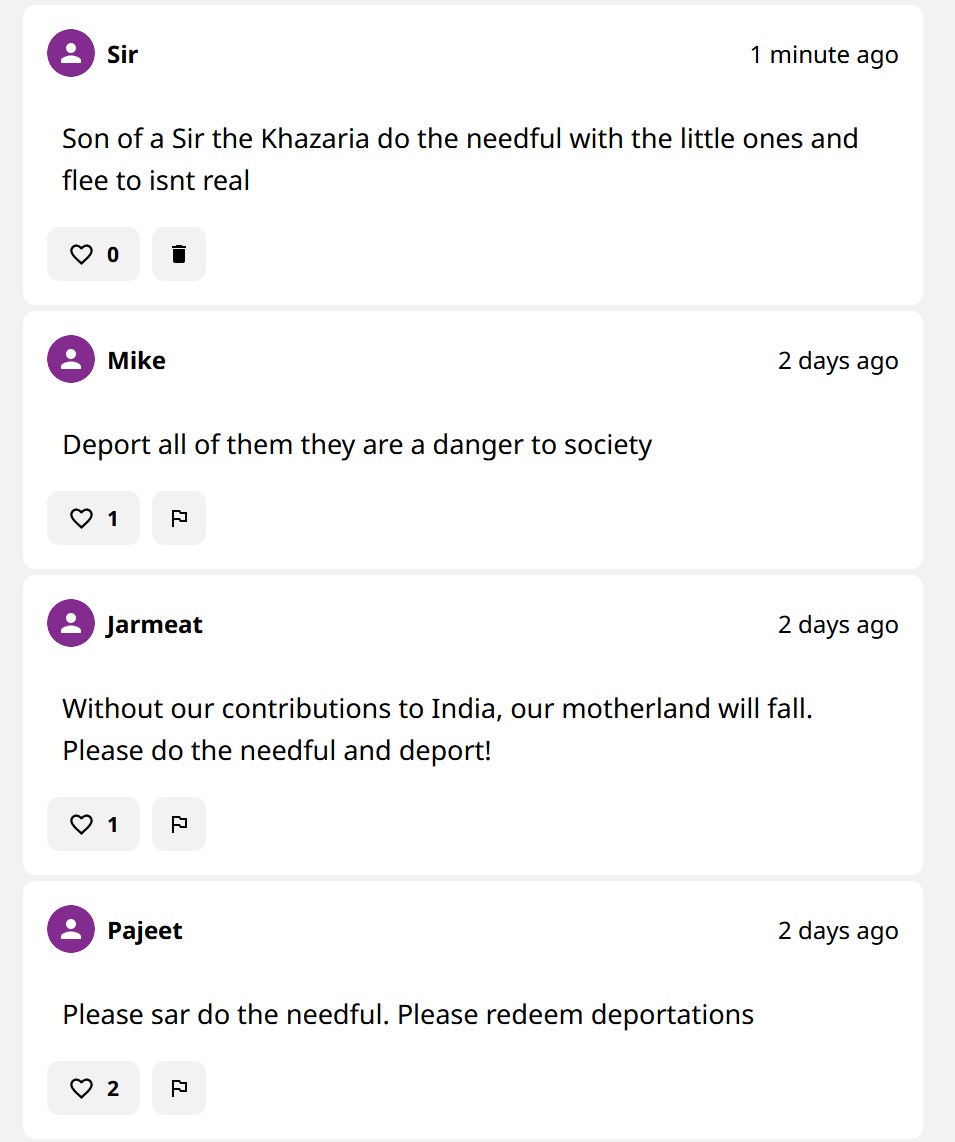Click the username Mike

pos(136,360)
